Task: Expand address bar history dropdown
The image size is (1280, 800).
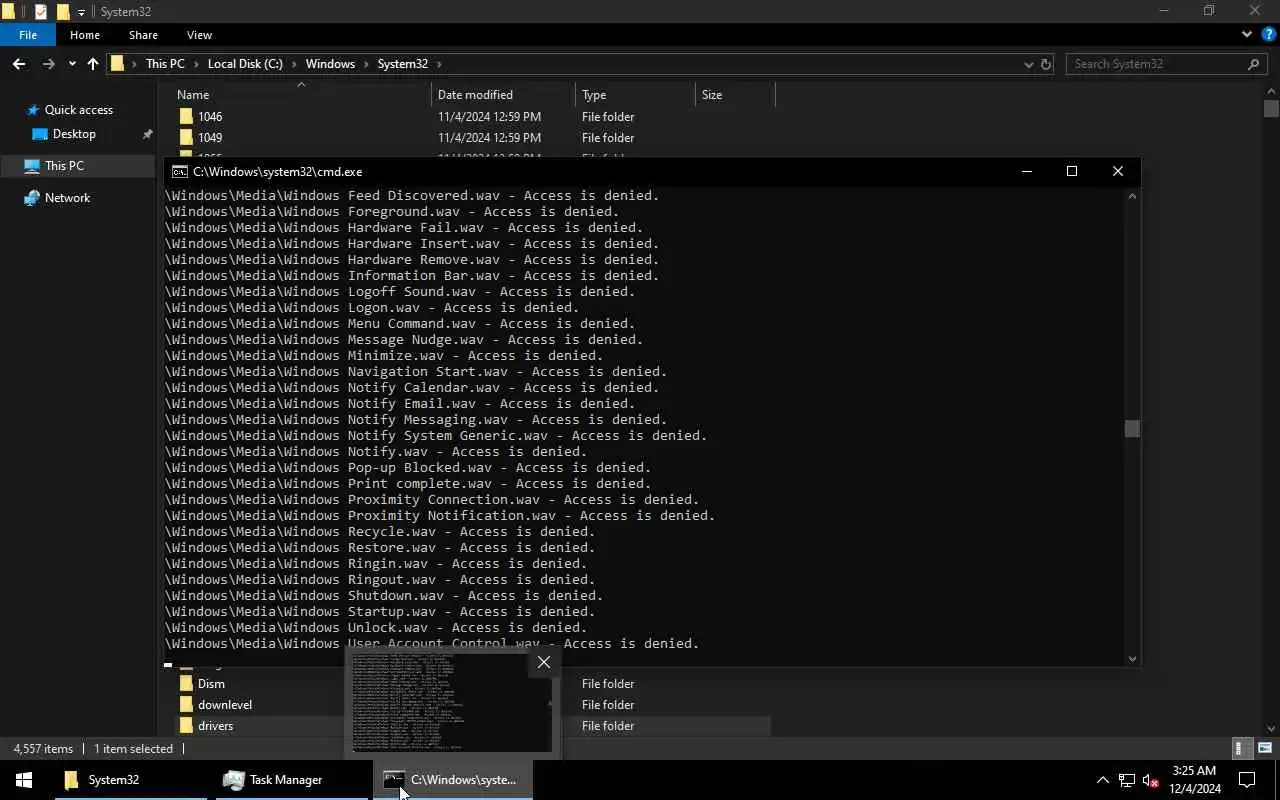Action: pyautogui.click(x=1028, y=64)
